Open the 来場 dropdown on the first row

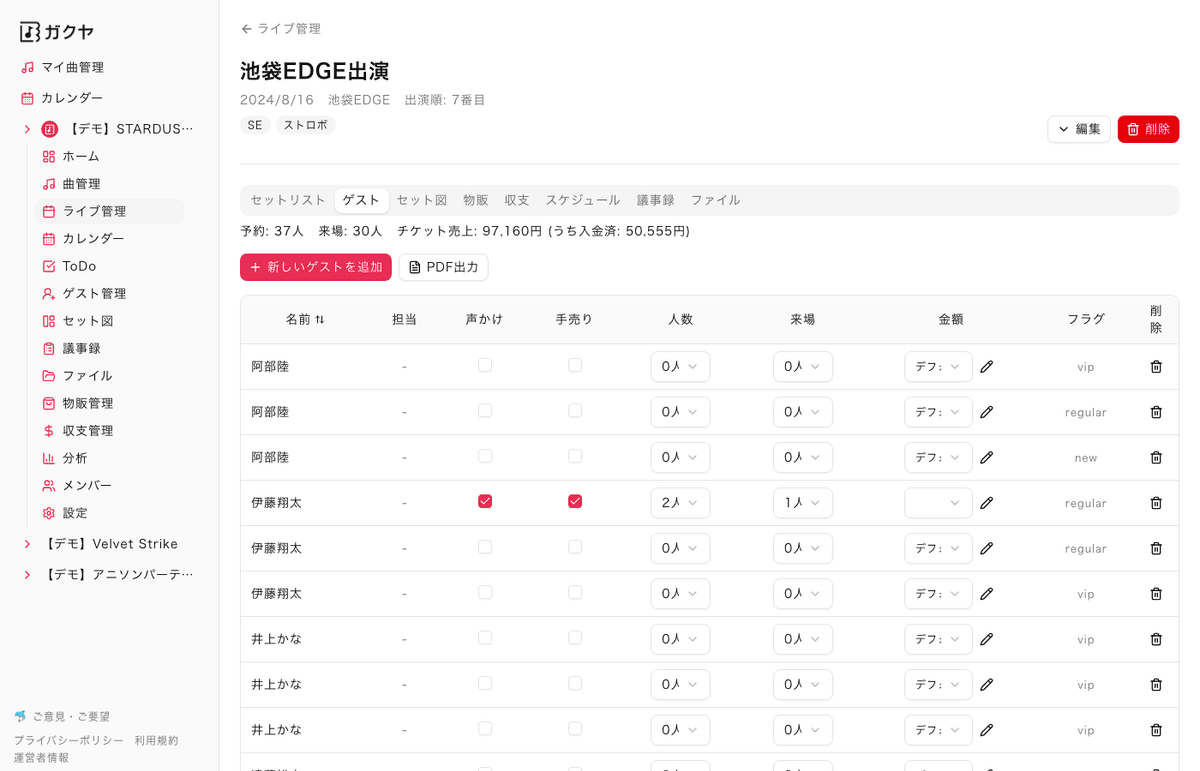click(803, 366)
